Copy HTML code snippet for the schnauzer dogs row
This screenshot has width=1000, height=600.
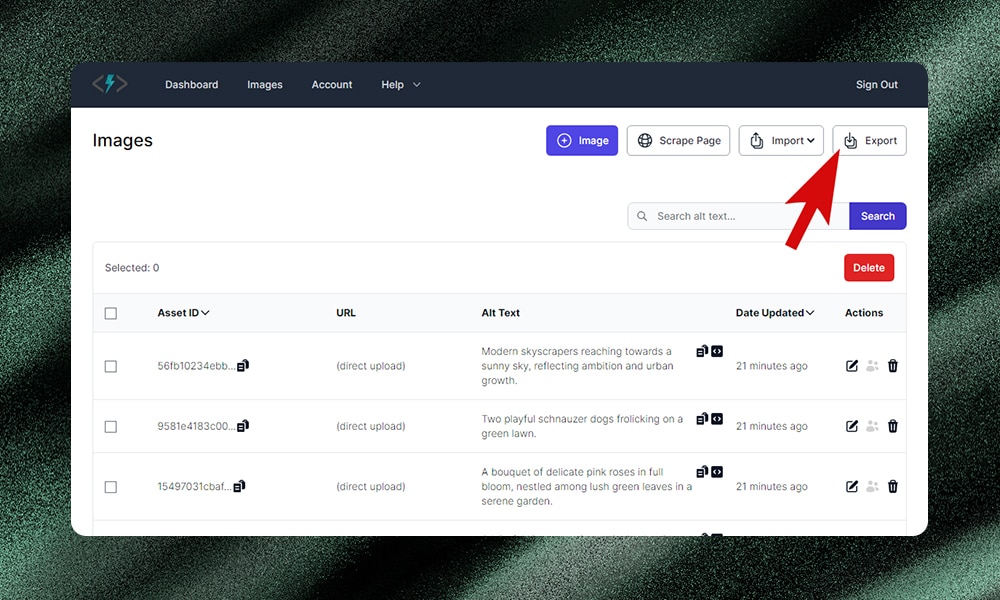click(717, 419)
